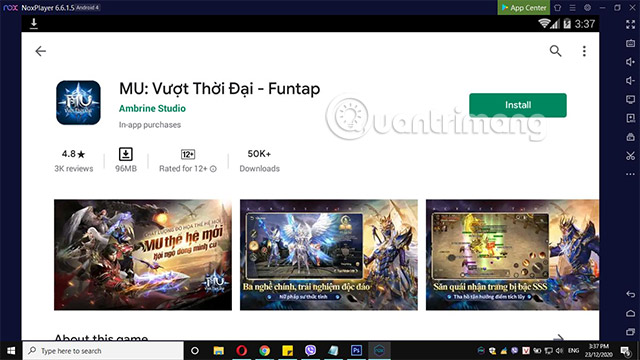640x360 pixels.
Task: Show more NoxPlayer sidebar tools
Action: [630, 174]
